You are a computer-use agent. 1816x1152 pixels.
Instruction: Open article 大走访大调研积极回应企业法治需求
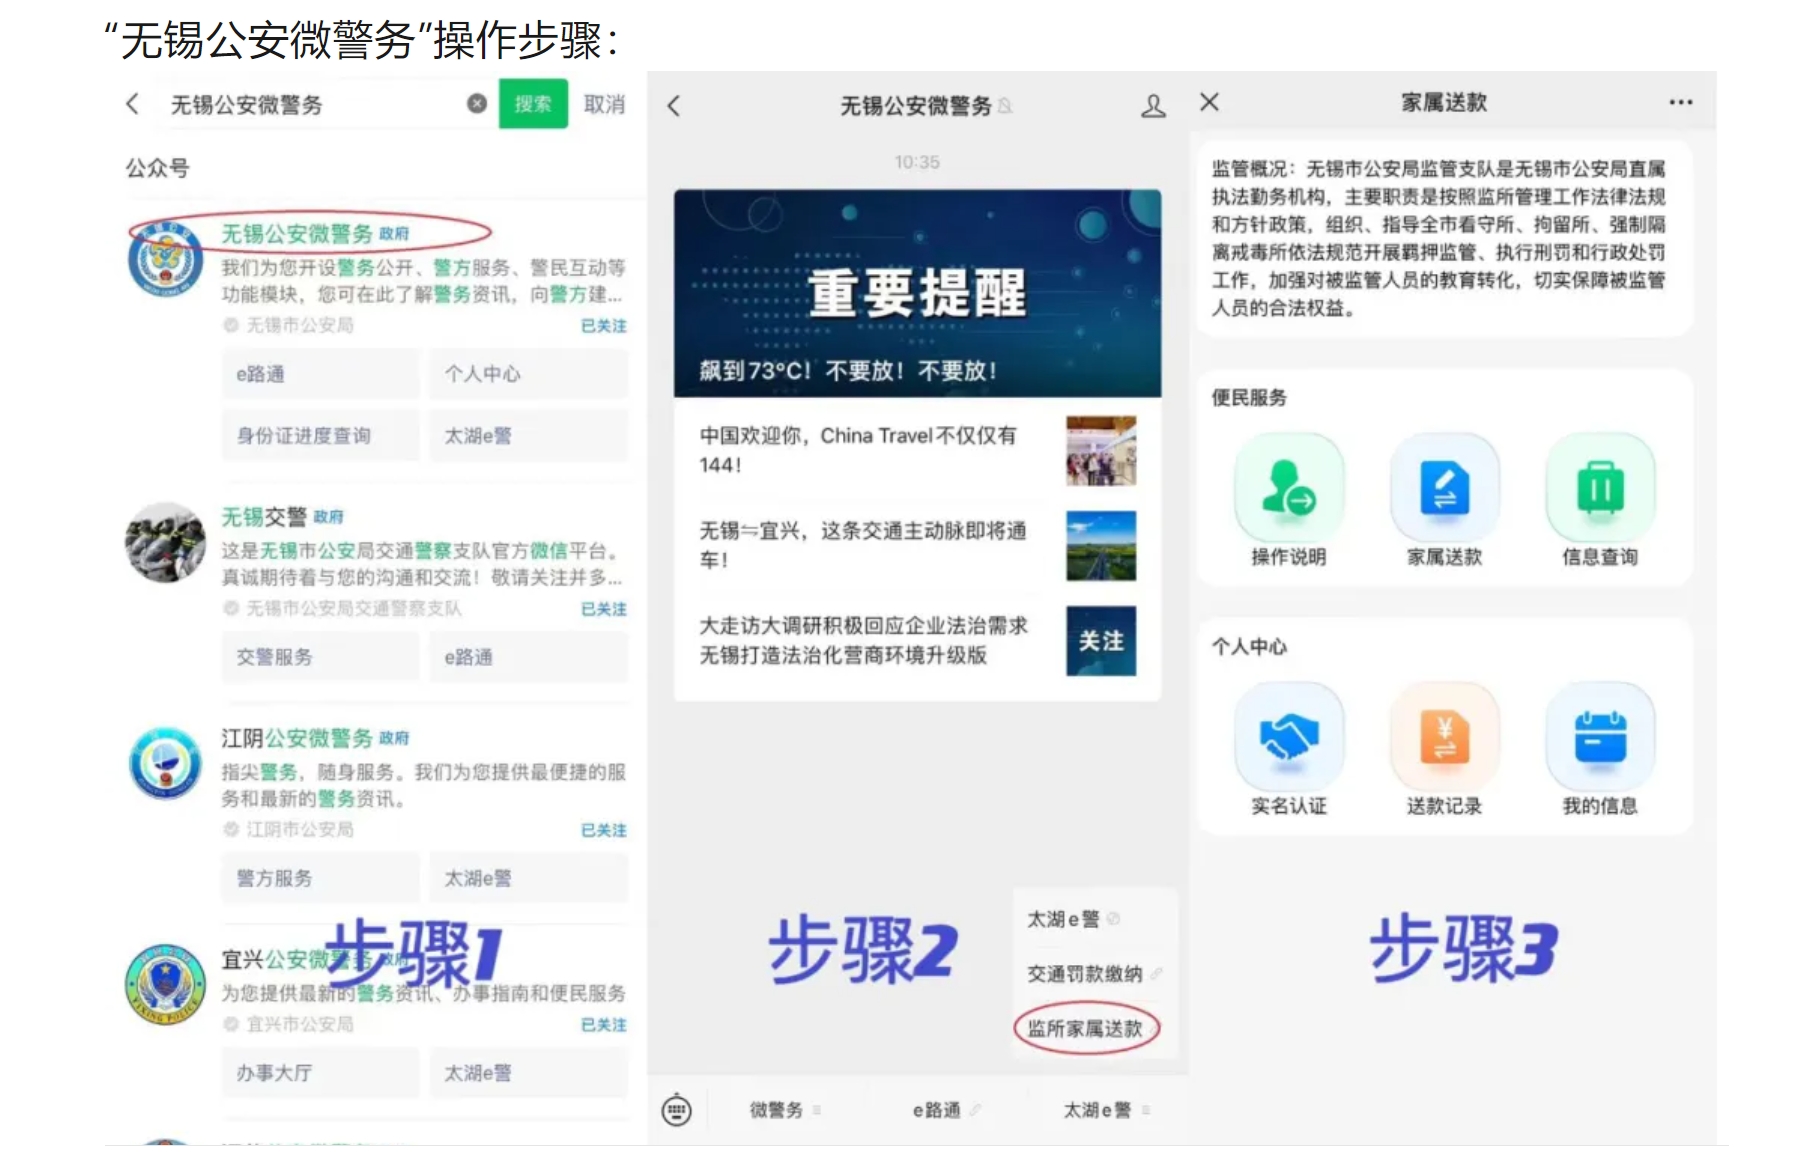click(863, 640)
